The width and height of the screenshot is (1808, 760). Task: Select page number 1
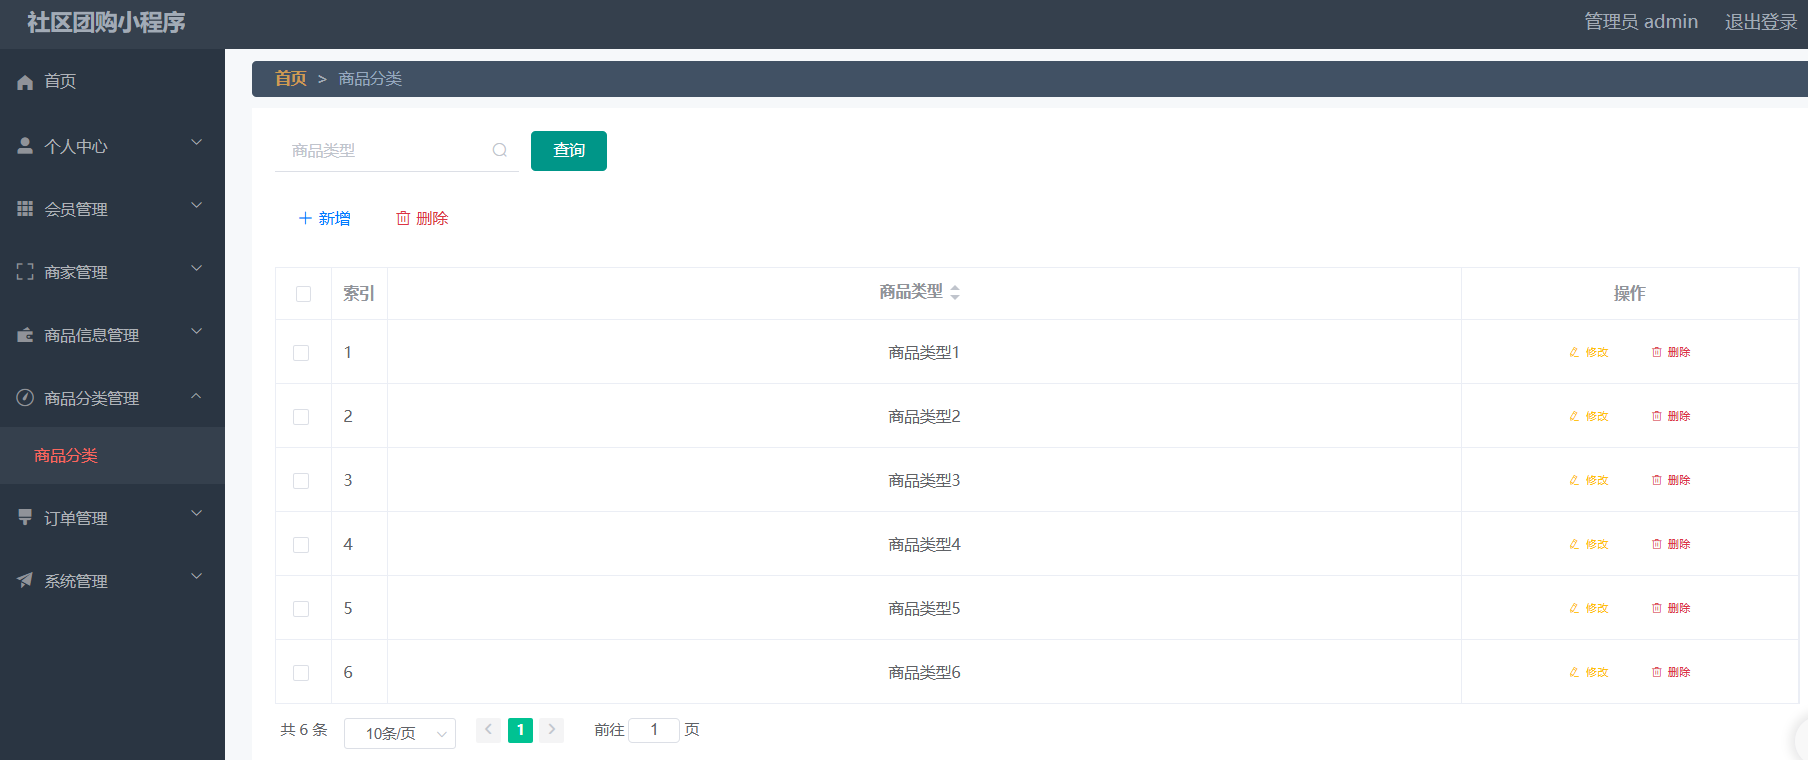point(520,730)
